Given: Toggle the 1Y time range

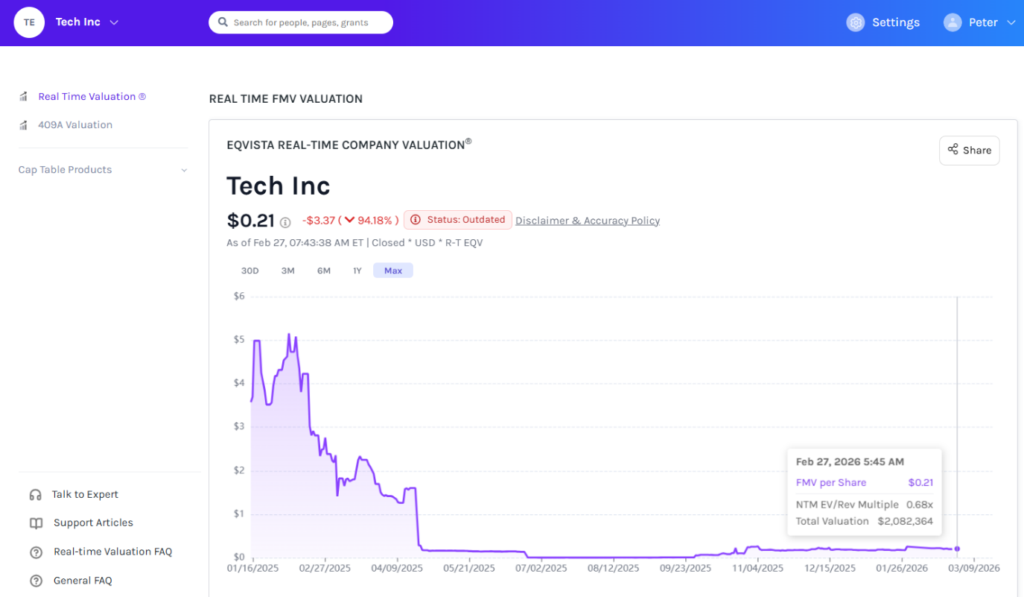Looking at the screenshot, I should [x=357, y=270].
